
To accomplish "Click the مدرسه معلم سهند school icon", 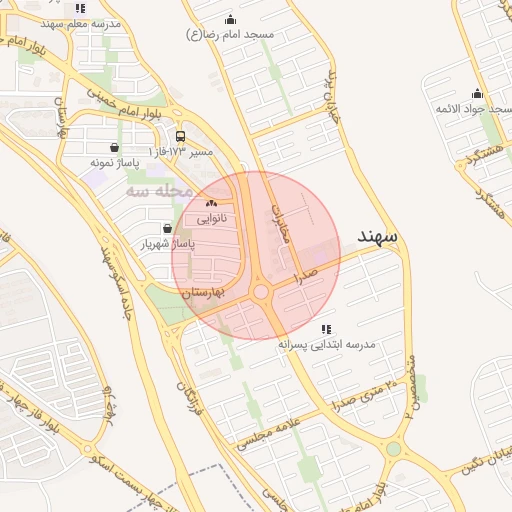I will tap(80, 9).
